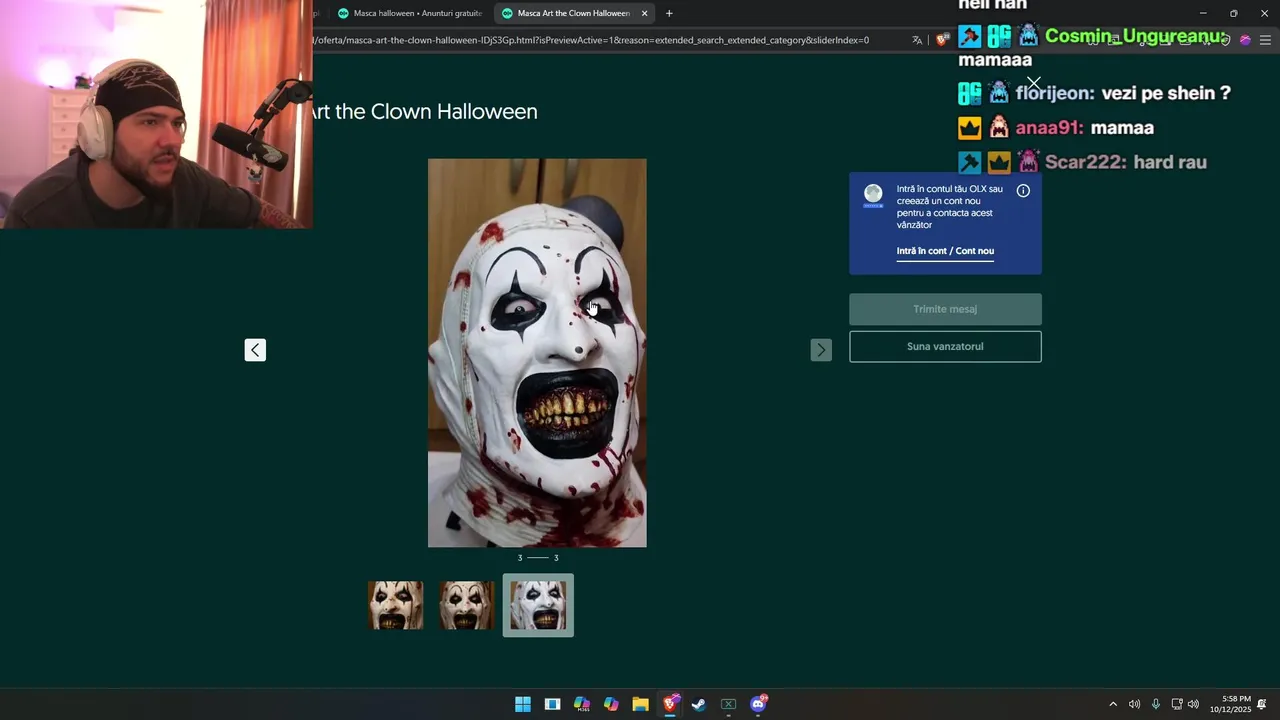This screenshot has height=720, width=1280.
Task: Click the microphone icon in system tray
Action: click(x=1155, y=704)
